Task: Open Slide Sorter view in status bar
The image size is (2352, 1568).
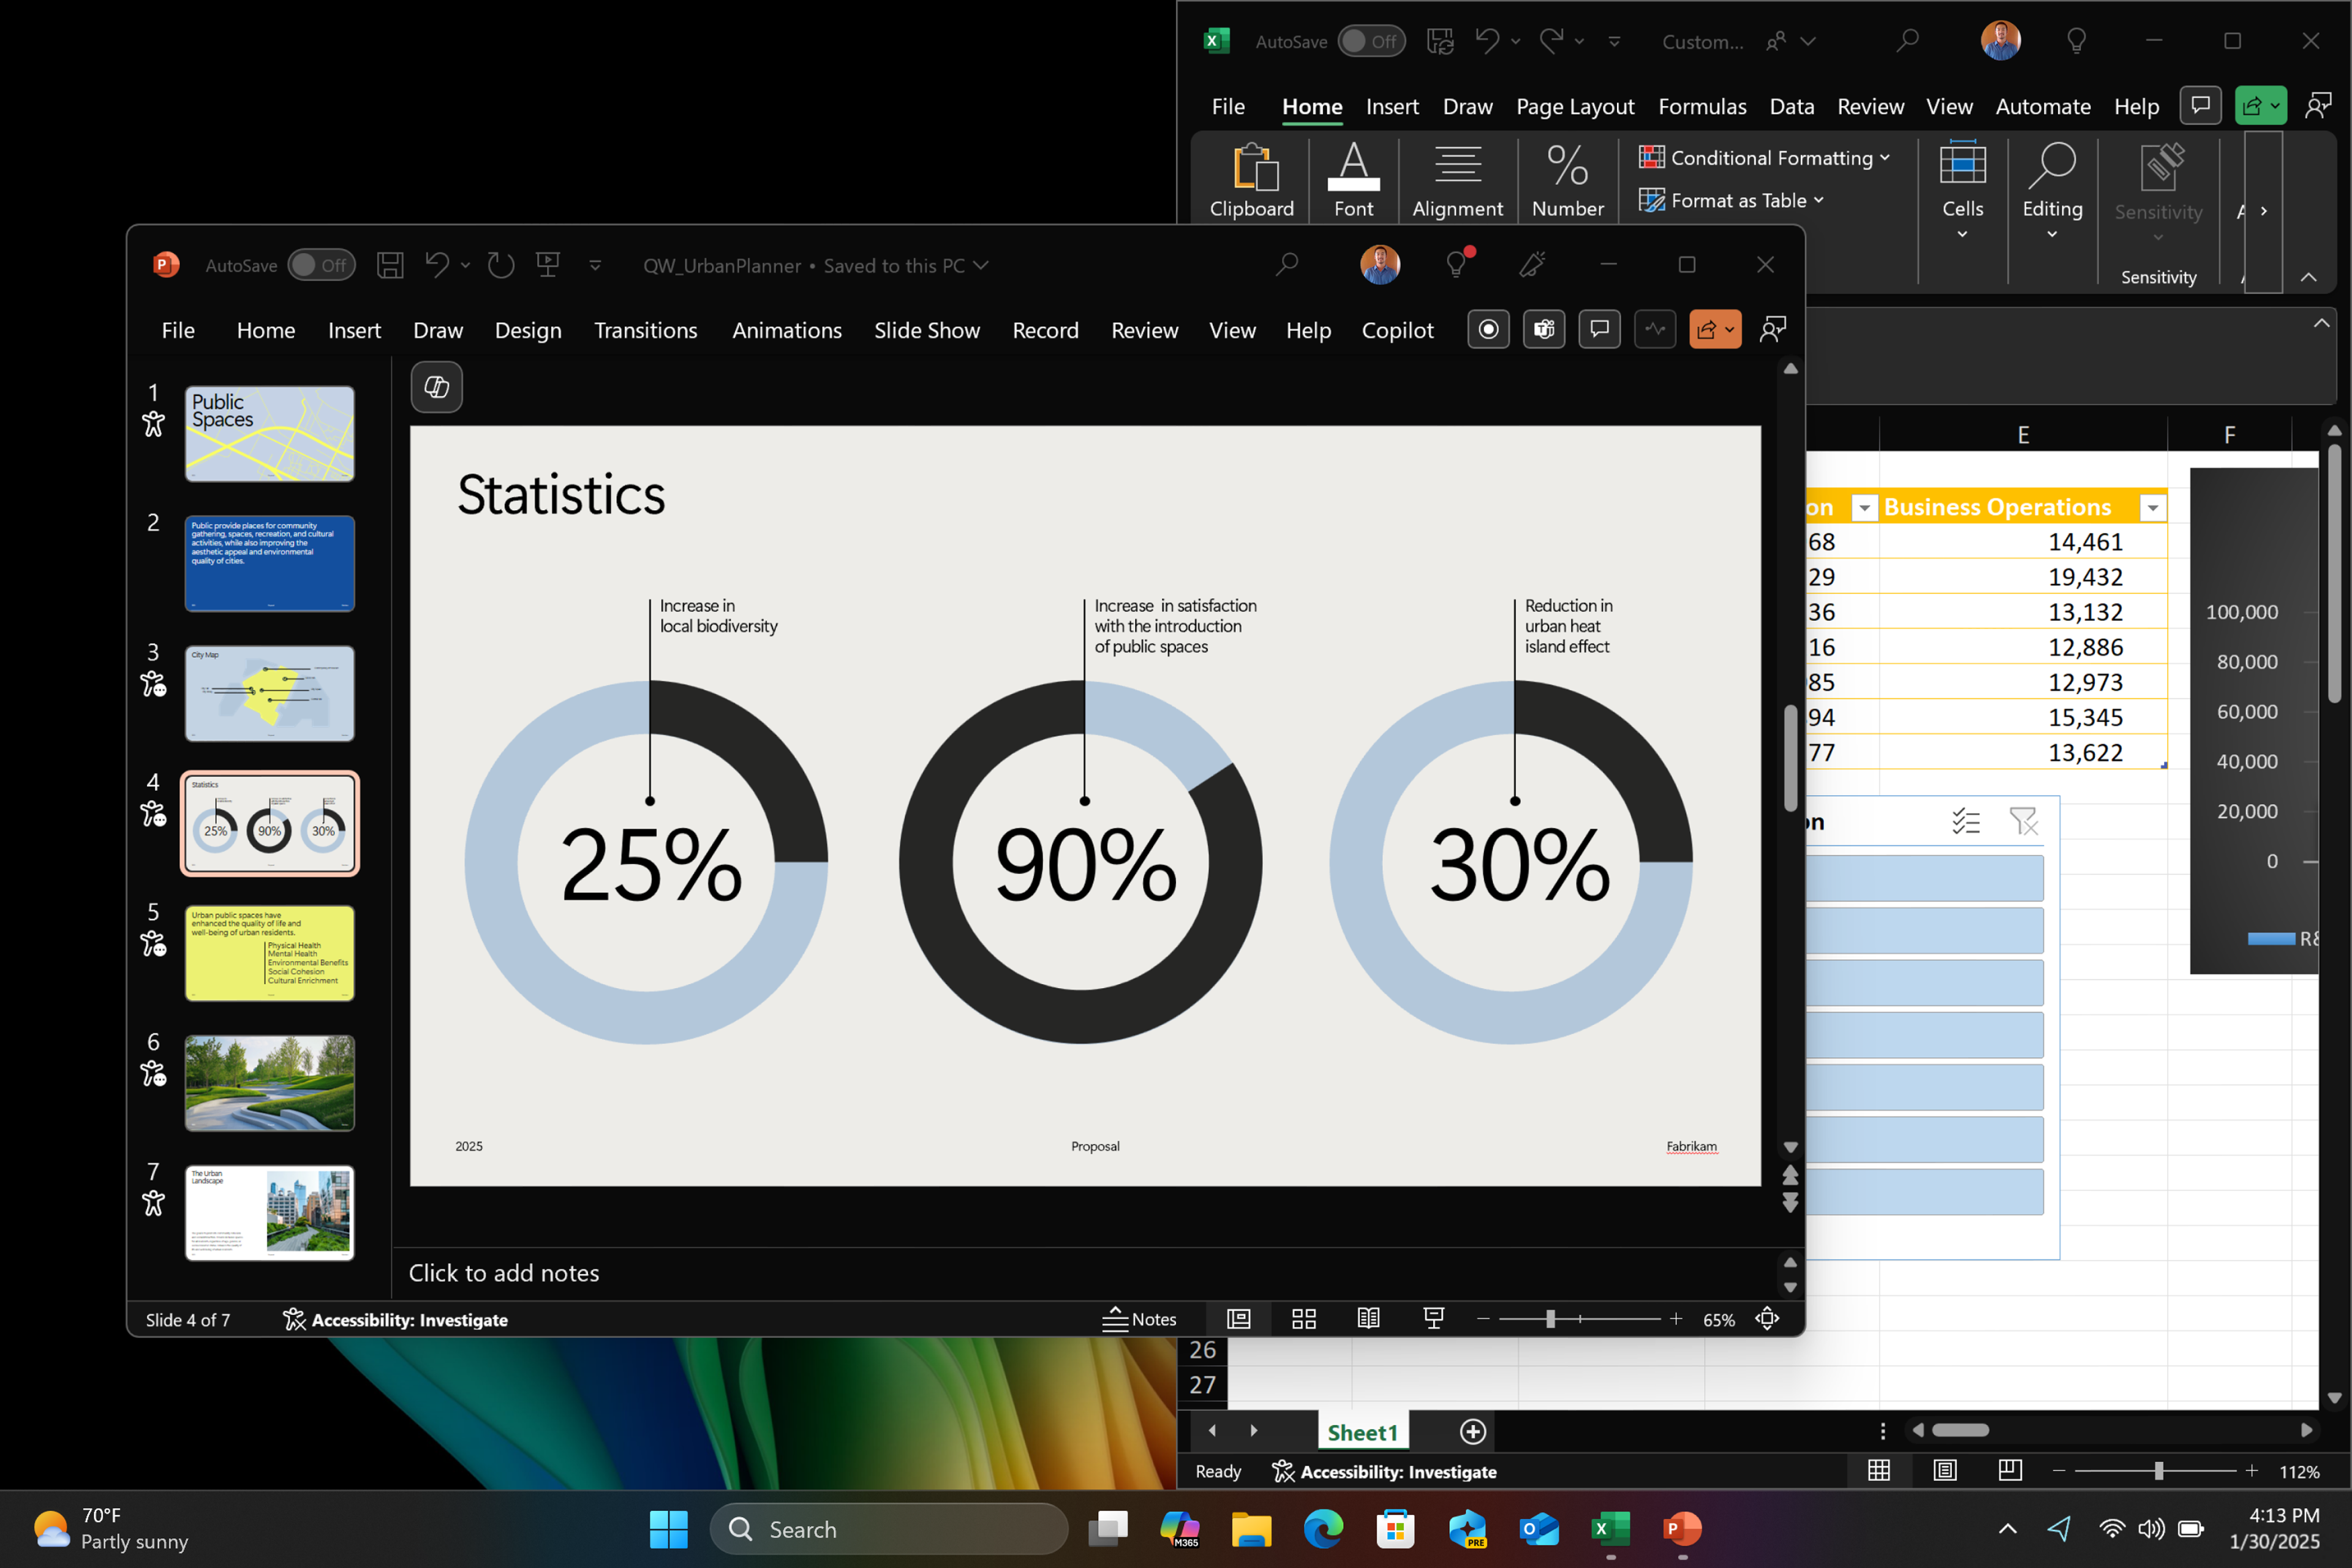Action: click(x=1303, y=1319)
